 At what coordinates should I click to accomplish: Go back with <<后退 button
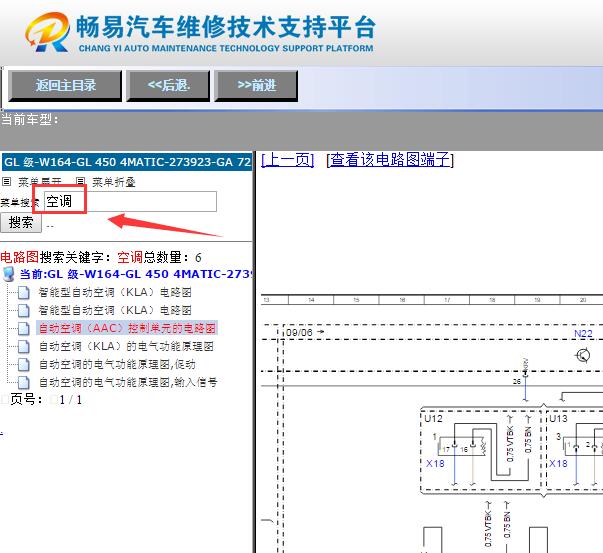click(x=168, y=85)
